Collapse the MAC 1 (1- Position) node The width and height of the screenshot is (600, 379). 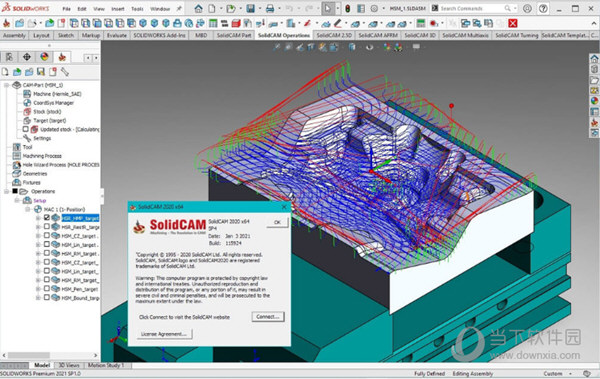[x=28, y=209]
